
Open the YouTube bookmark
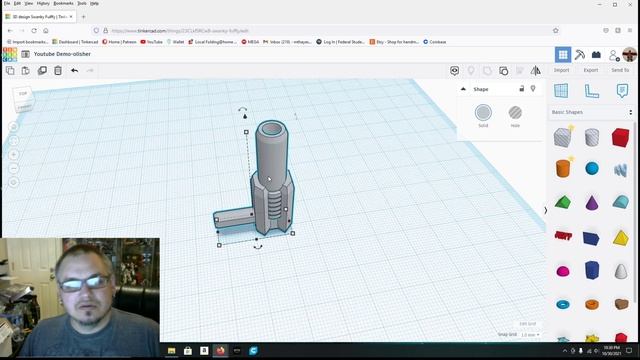(x=151, y=42)
